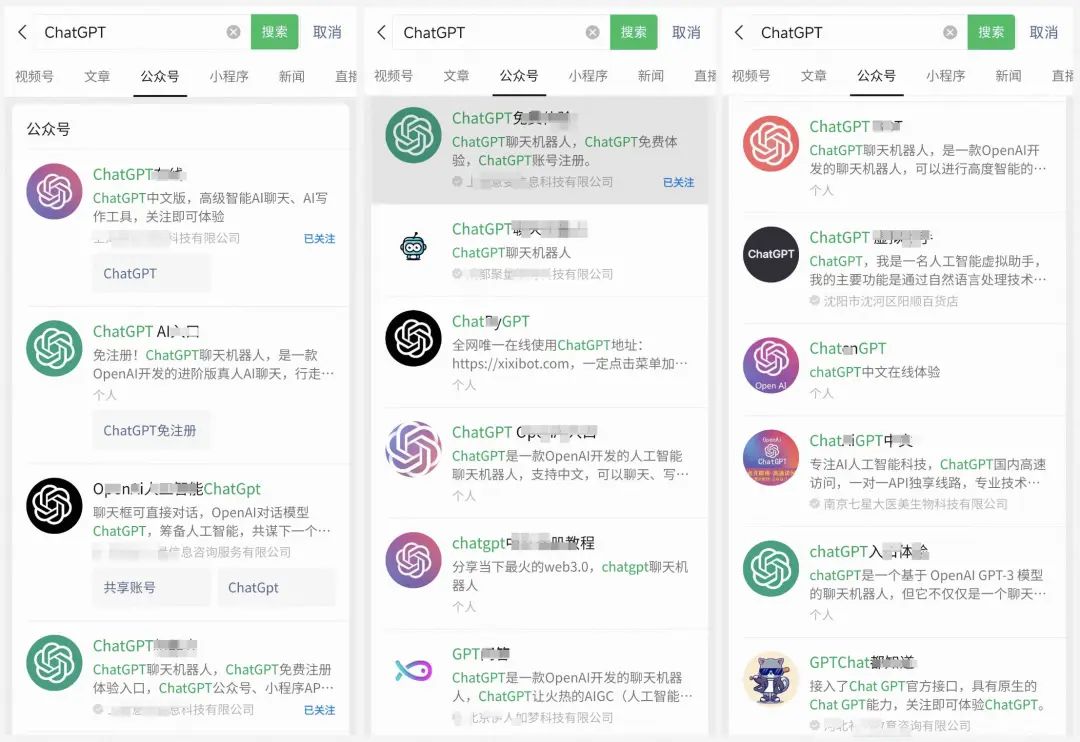Image resolution: width=1080 pixels, height=742 pixels.
Task: Open the black 'ChatGPT' text avatar
Action: coord(771,254)
